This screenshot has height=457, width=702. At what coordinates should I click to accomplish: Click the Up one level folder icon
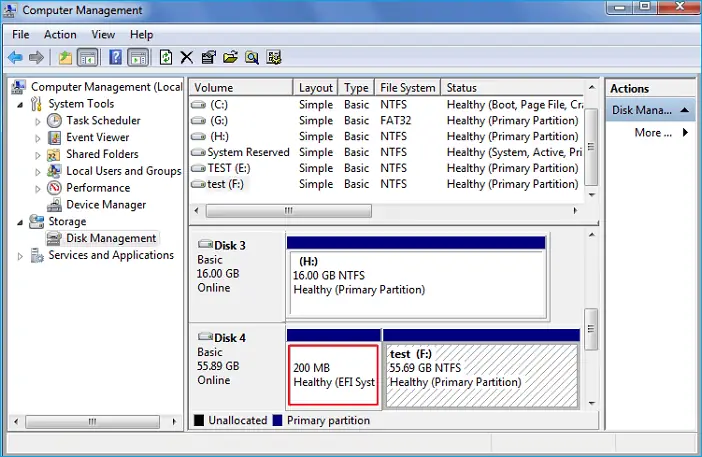click(x=65, y=57)
